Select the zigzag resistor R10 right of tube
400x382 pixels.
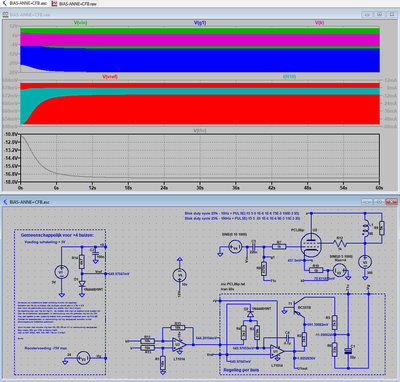point(340,244)
